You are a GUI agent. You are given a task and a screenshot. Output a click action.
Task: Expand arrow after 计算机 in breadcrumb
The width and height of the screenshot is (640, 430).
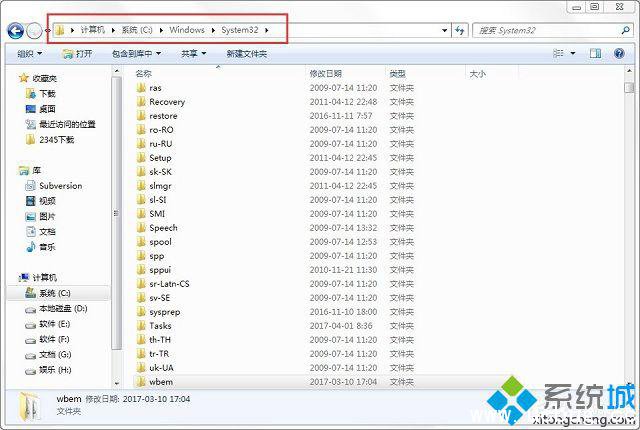coord(113,30)
